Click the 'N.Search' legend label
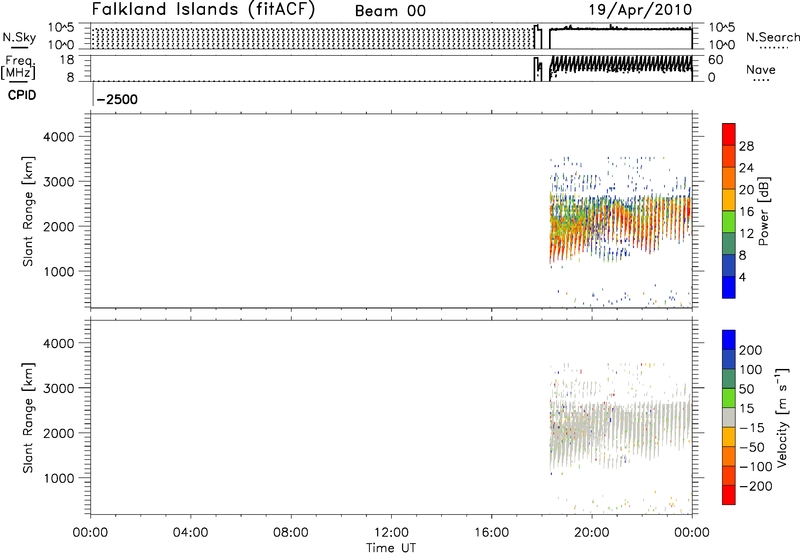Viewport: 800px width, 554px height. tap(772, 37)
